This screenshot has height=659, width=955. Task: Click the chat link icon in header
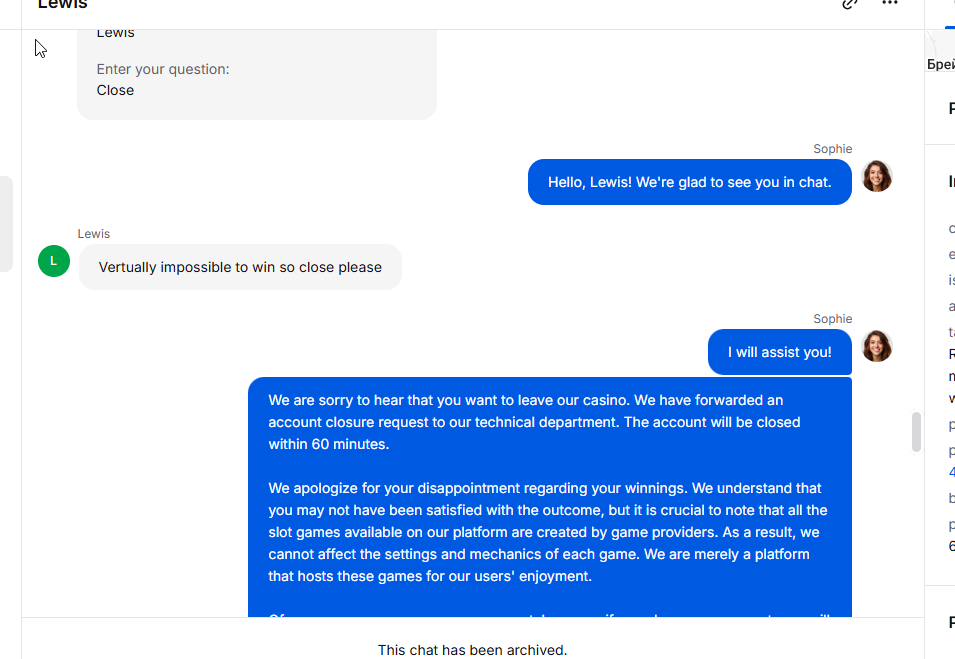[x=850, y=4]
